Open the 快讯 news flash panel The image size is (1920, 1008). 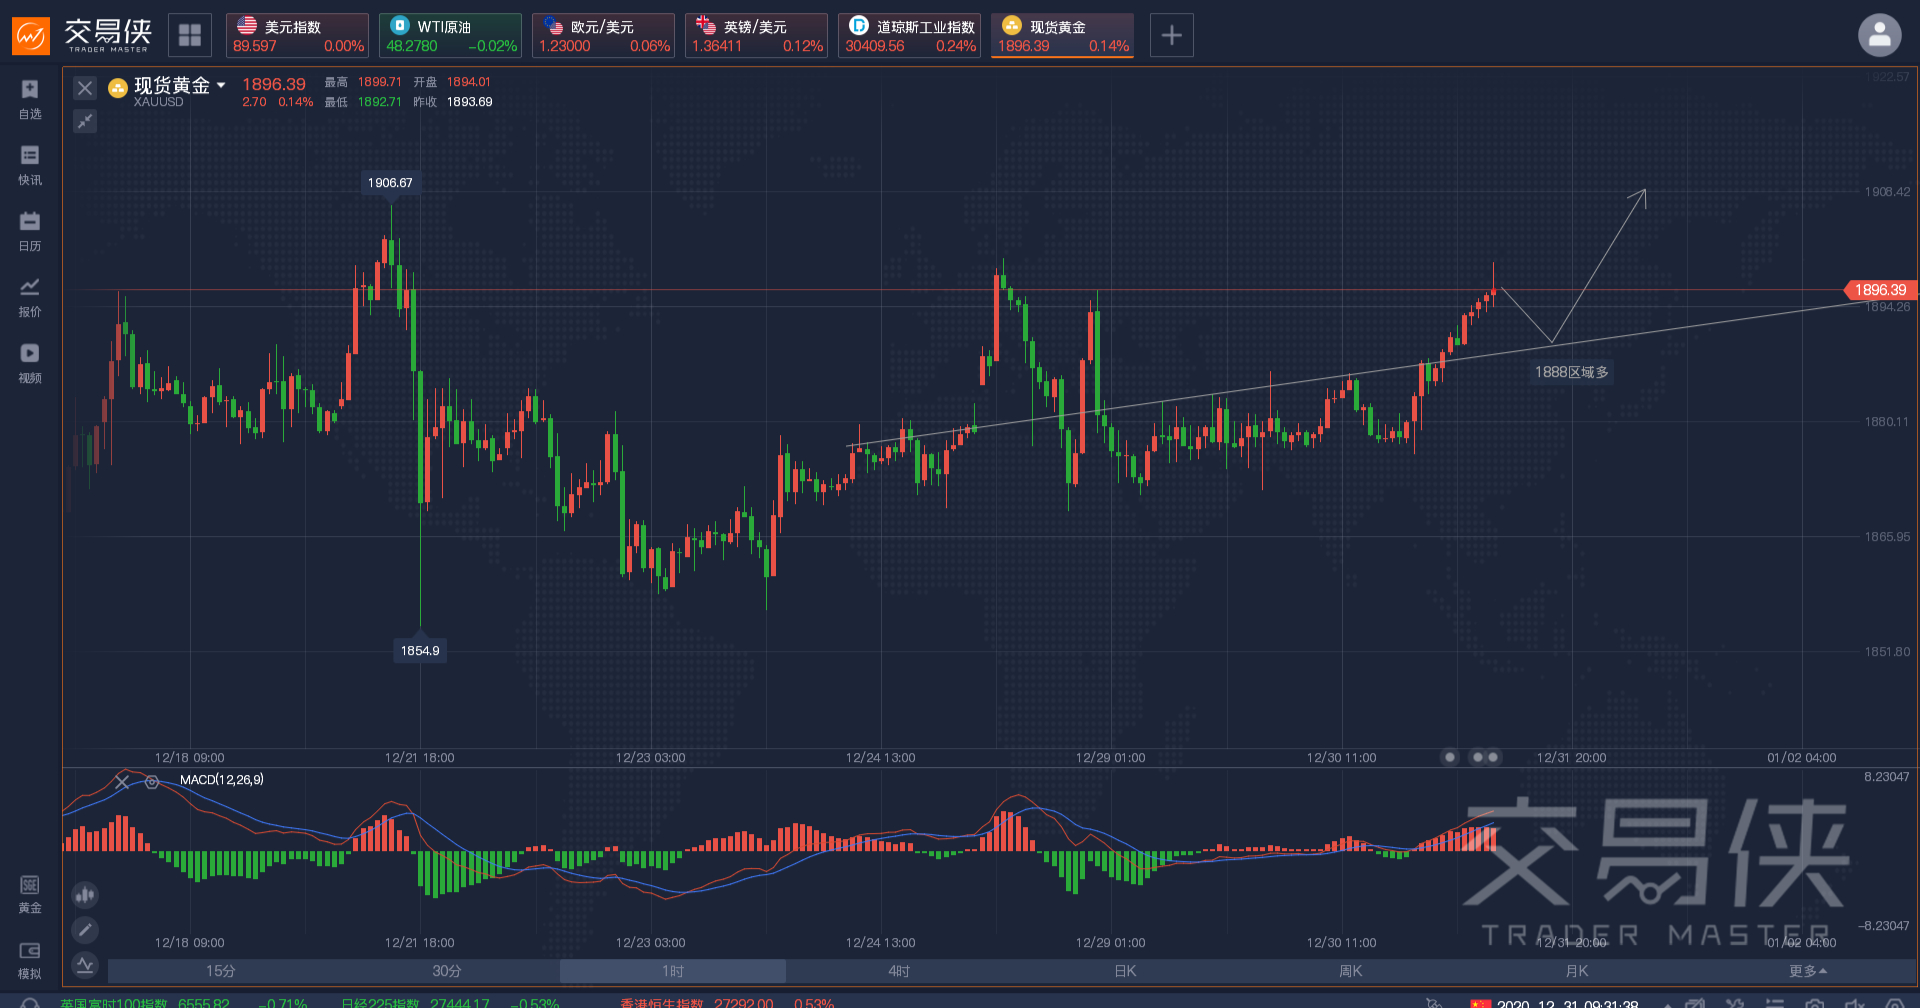30,165
